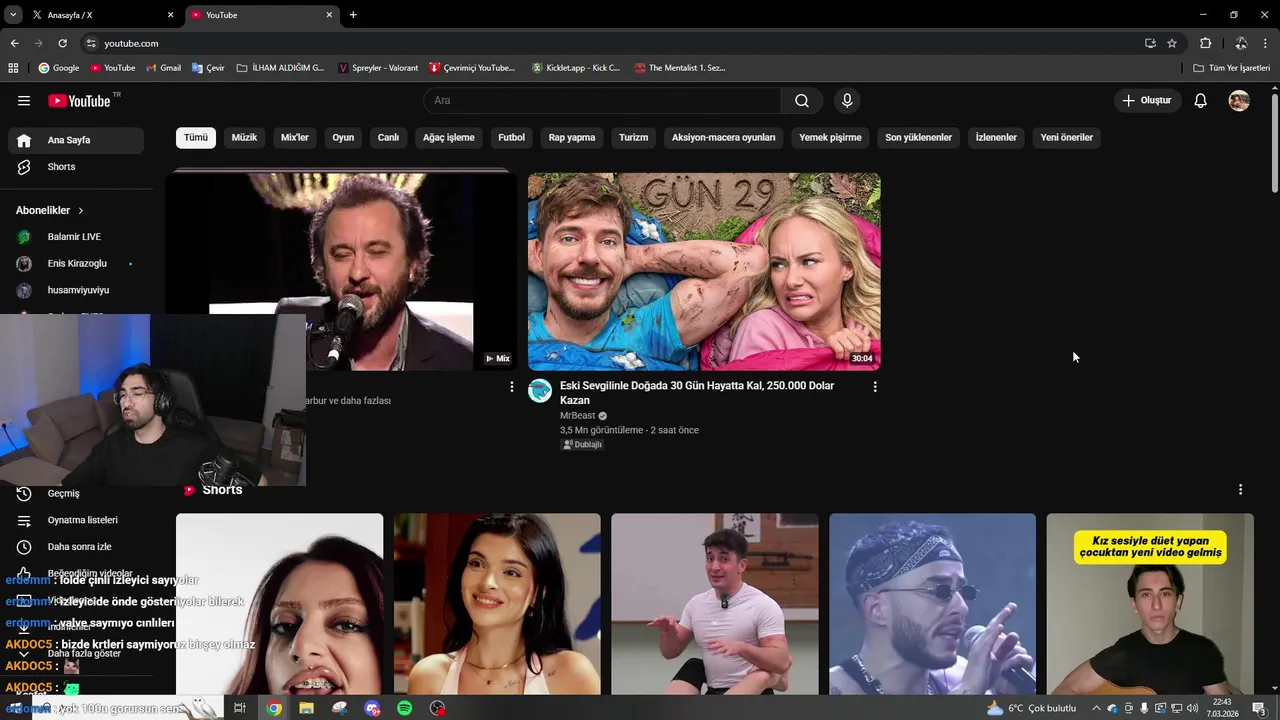Select the Rap yapma filter chip
The width and height of the screenshot is (1280, 720).
572,137
